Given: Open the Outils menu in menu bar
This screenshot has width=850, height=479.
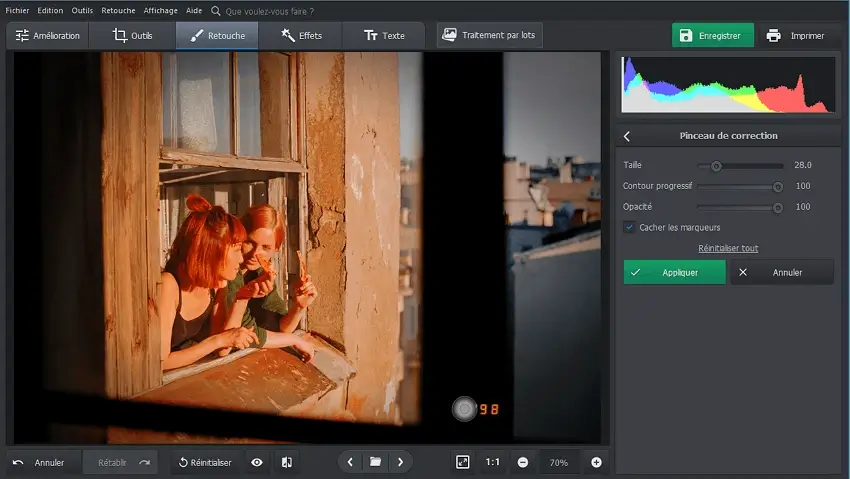Looking at the screenshot, I should tap(82, 10).
